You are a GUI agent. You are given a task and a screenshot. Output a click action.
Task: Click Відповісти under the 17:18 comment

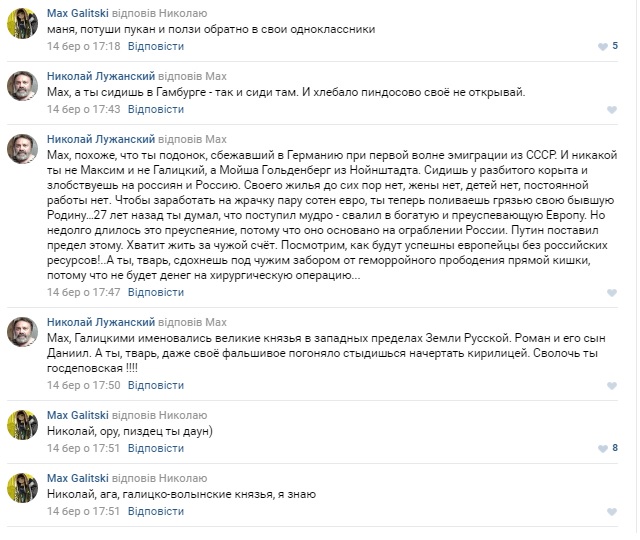156,46
